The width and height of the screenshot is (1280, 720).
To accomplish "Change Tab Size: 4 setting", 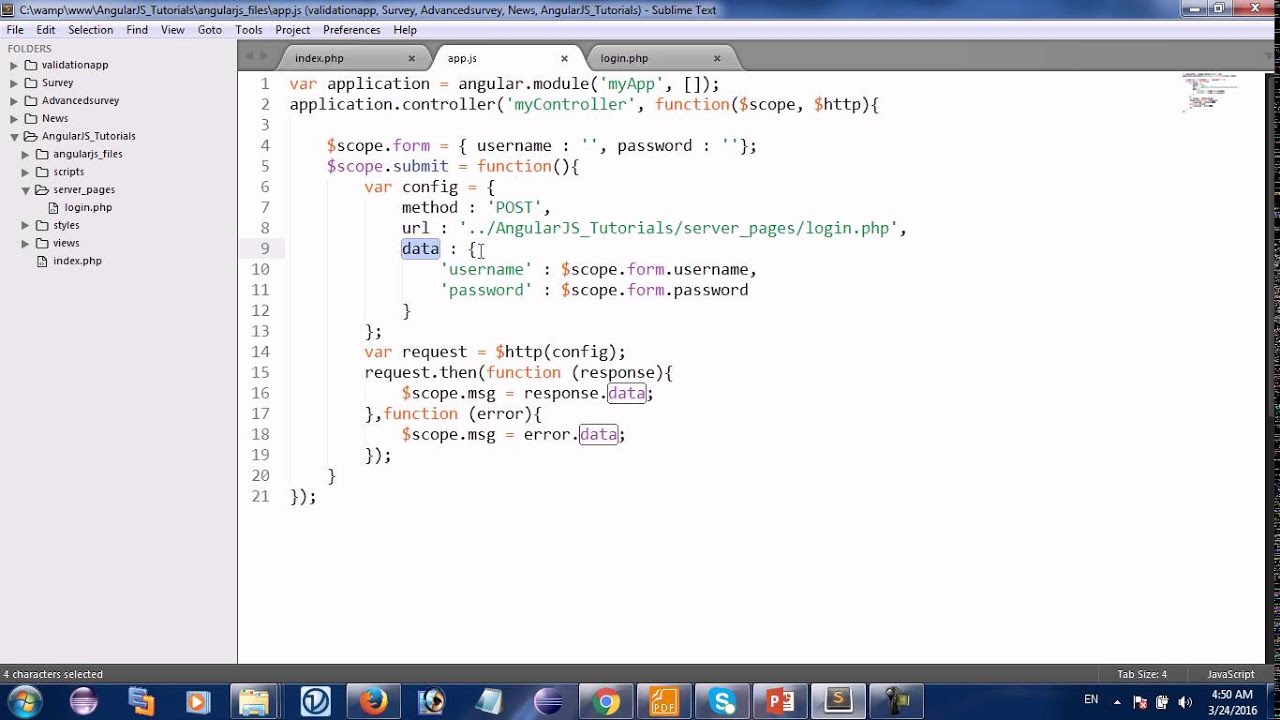I will pyautogui.click(x=1142, y=674).
